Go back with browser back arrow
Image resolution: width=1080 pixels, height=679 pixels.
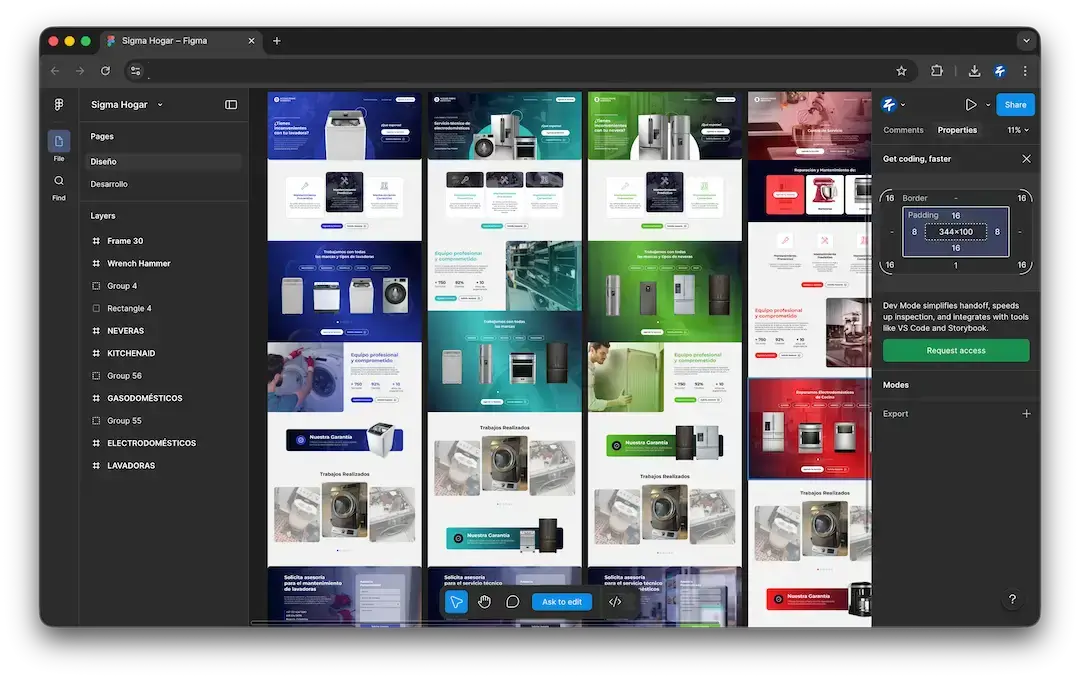55,71
